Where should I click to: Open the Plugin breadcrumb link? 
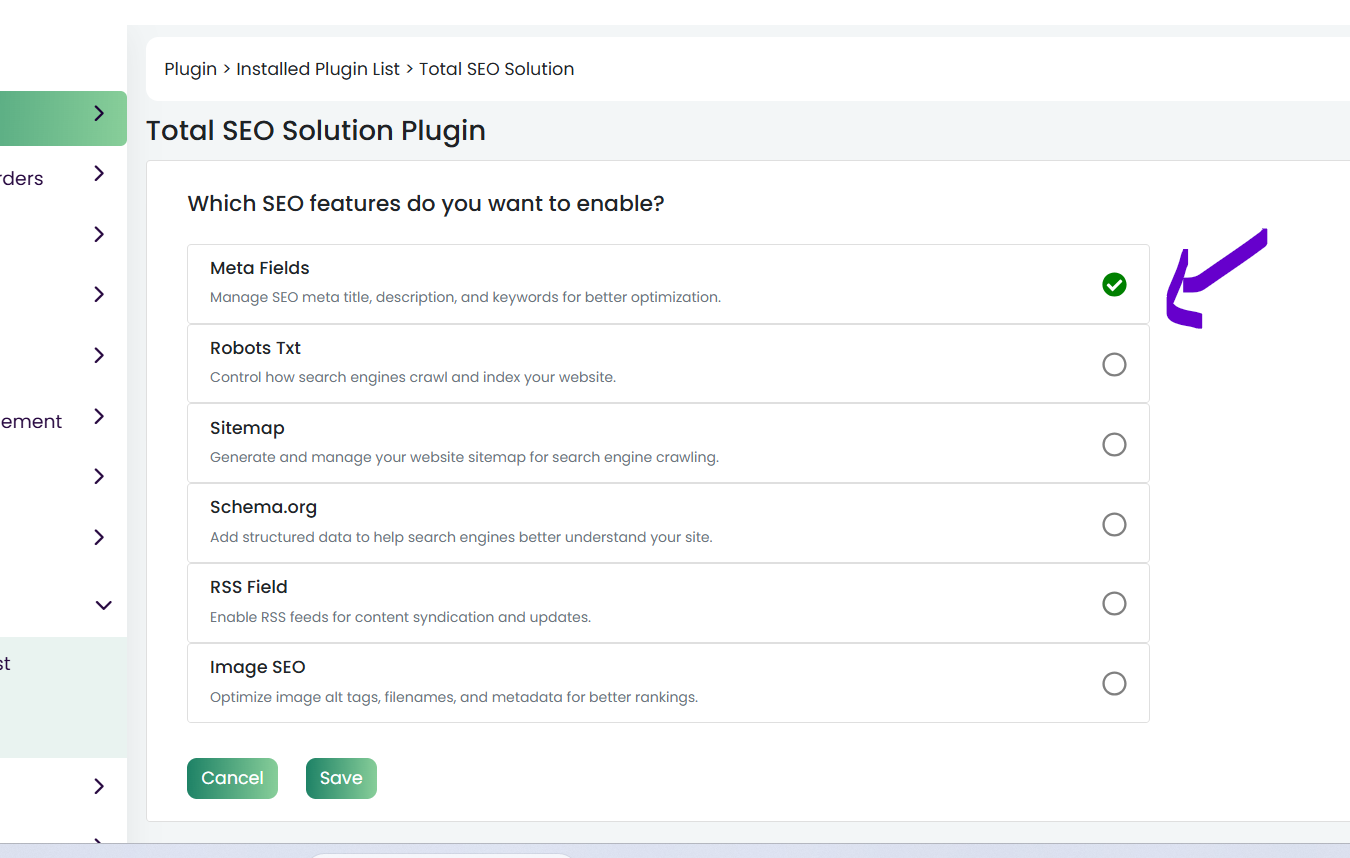click(191, 69)
